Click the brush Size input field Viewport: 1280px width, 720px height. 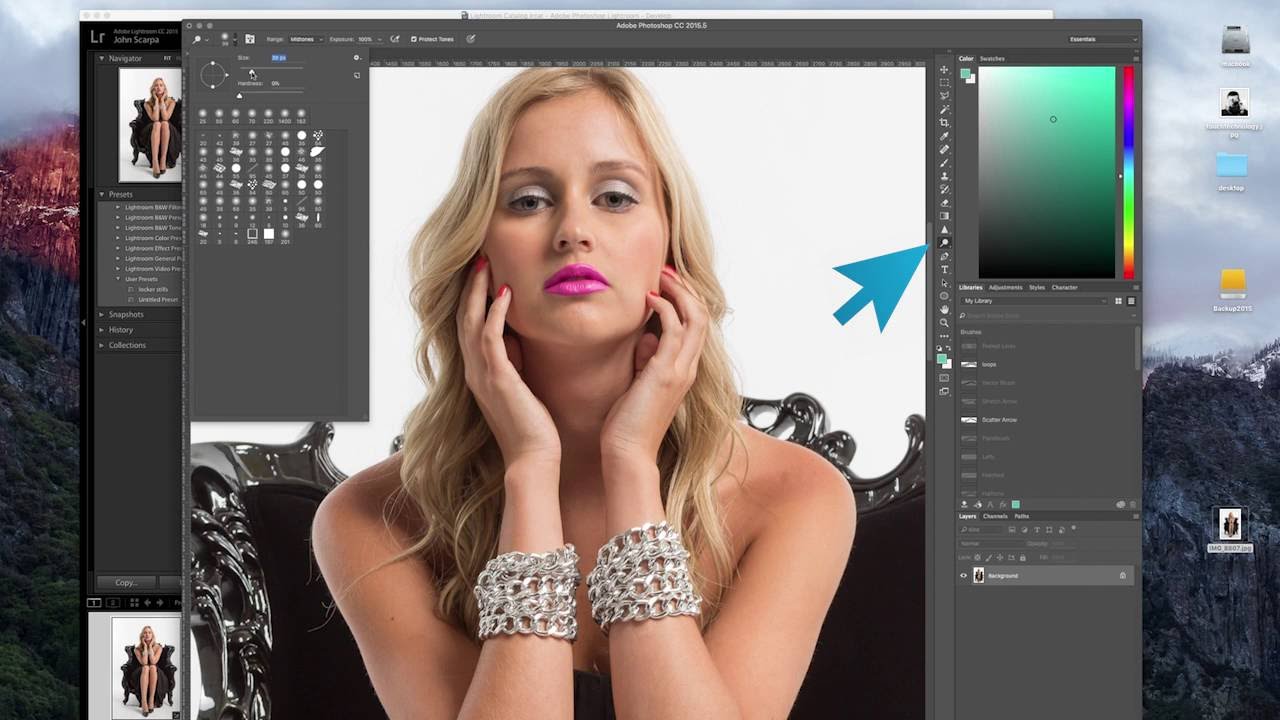(286, 58)
